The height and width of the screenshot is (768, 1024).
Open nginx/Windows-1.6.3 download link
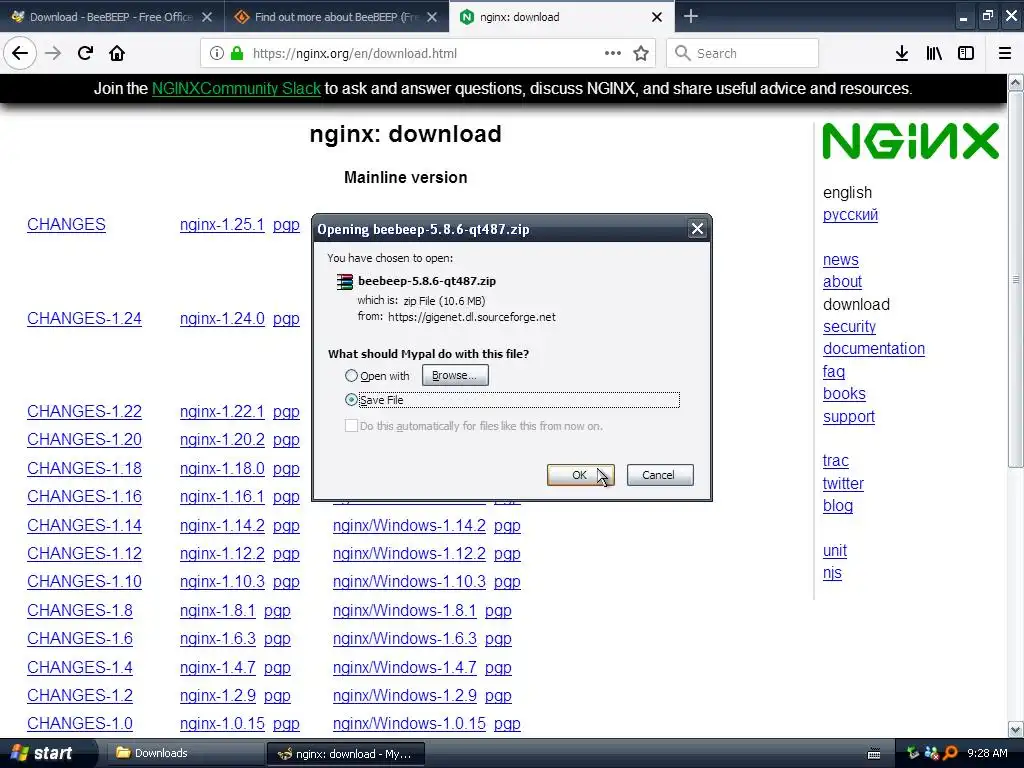[x=405, y=638]
